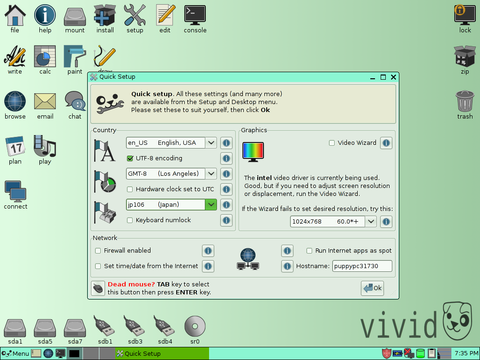Click the info icon beside UTF-8 encoding

226,158
